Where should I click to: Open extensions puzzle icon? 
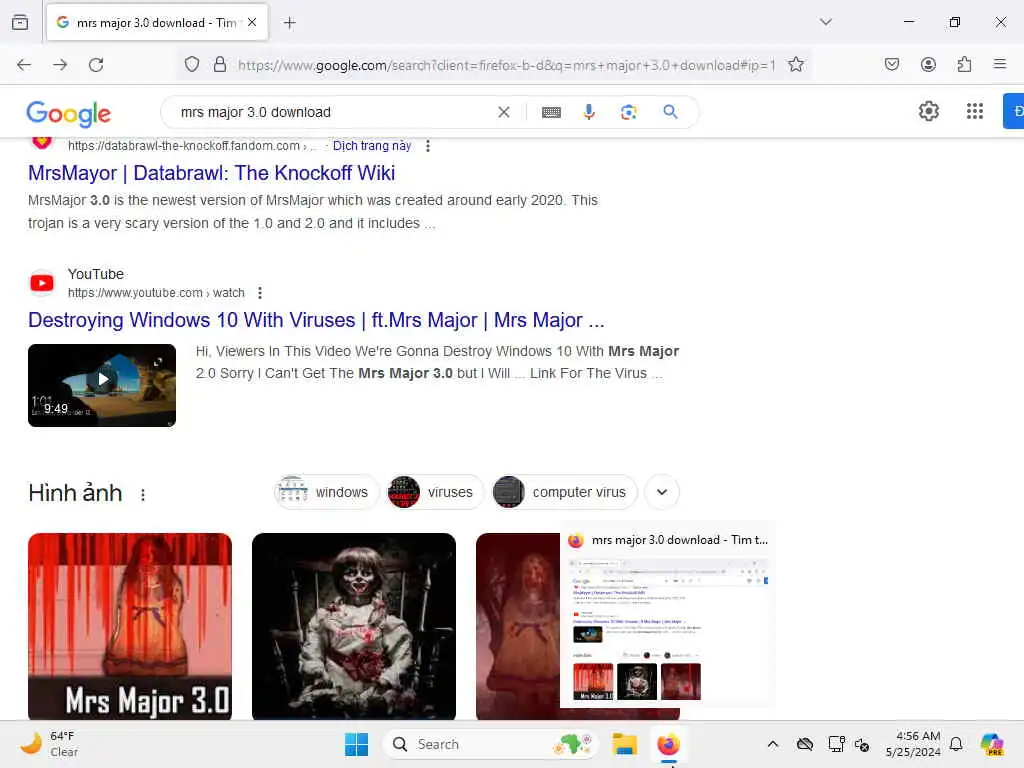(964, 65)
